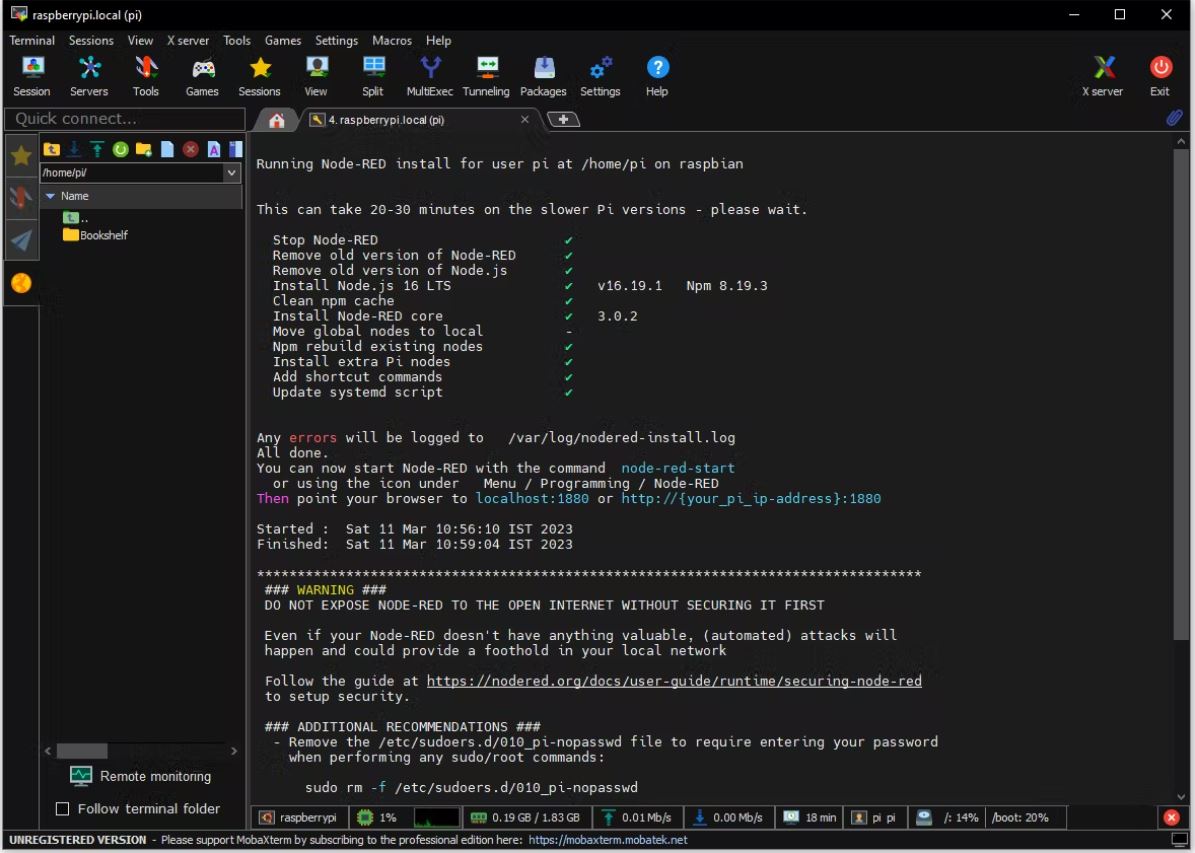
Task: Click the CPU 1% status entry
Action: pos(378,818)
